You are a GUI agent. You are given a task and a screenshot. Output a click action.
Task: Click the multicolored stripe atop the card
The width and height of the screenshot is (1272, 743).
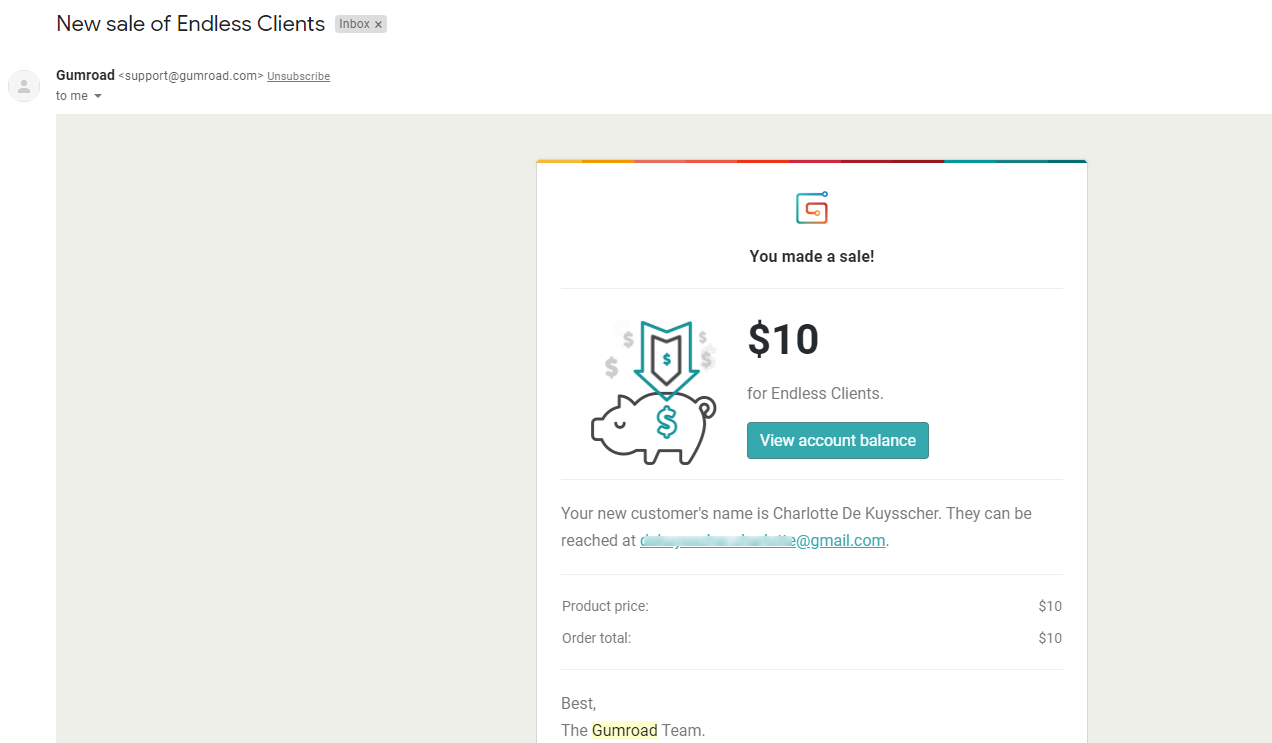(812, 161)
